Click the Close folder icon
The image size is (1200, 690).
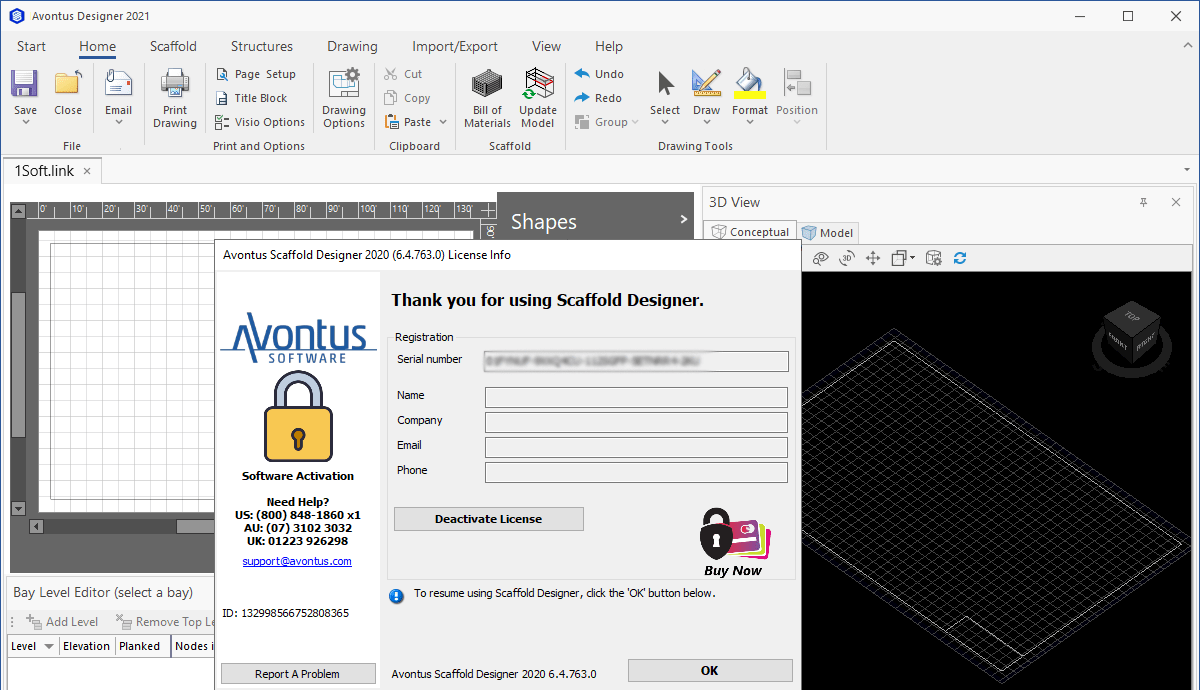[68, 83]
